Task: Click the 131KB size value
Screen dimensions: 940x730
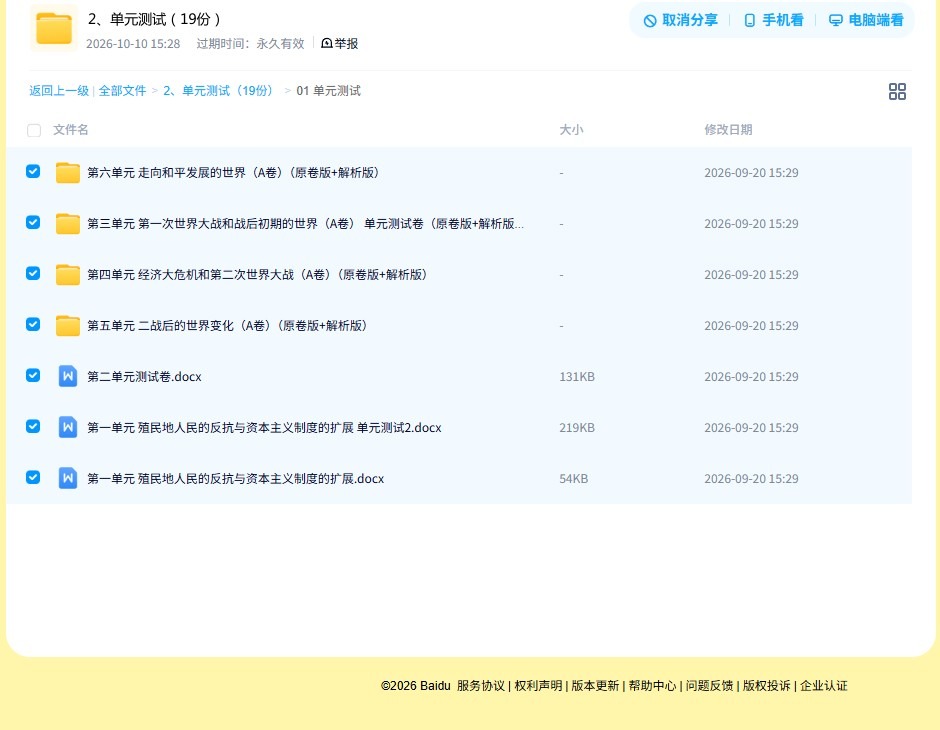Action: click(x=577, y=376)
